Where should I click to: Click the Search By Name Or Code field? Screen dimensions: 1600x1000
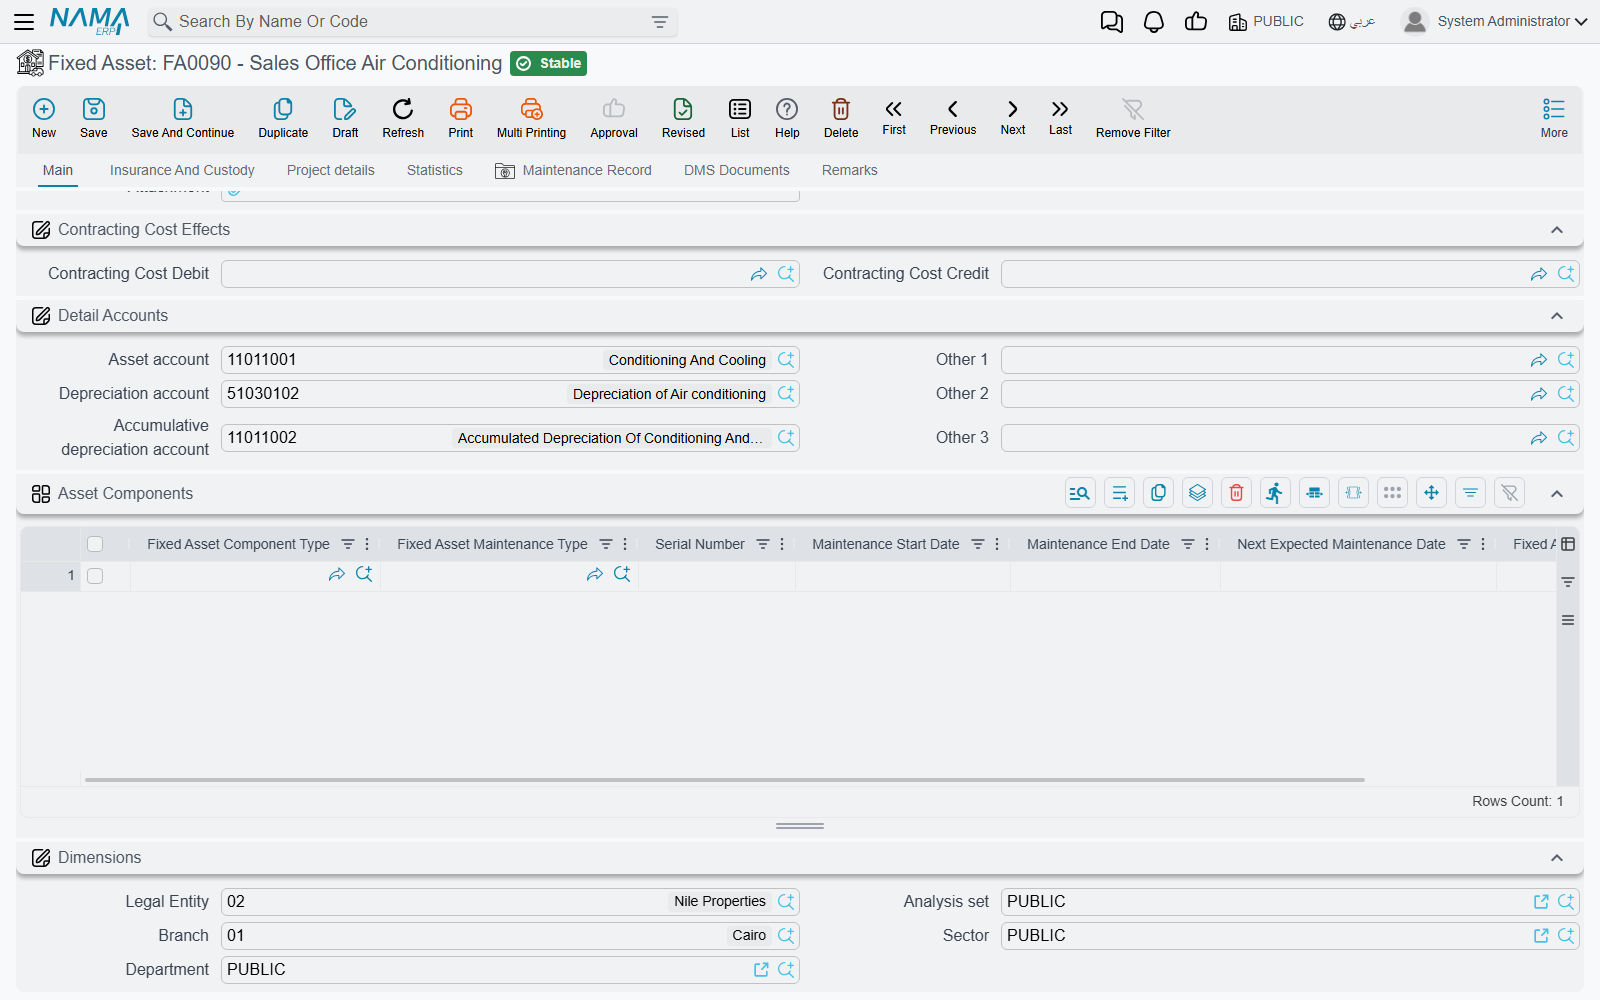(413, 22)
